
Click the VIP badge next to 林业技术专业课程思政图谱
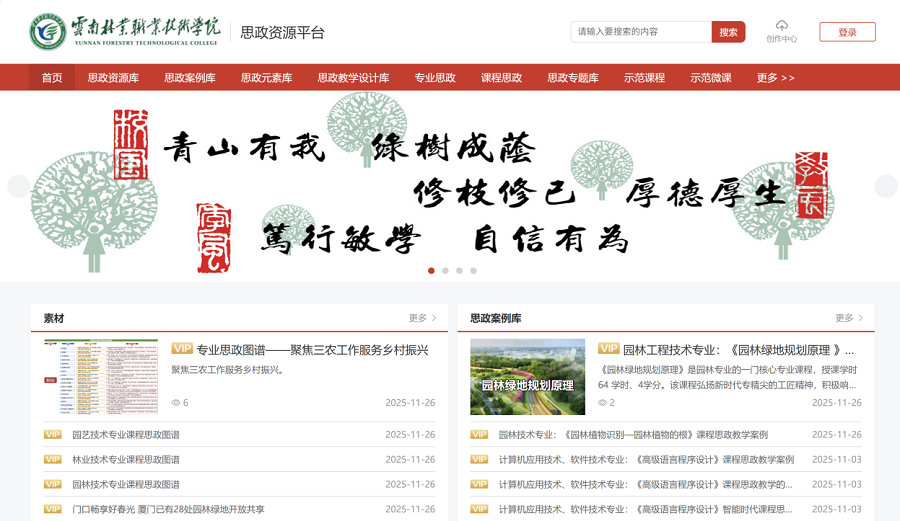[53, 460]
